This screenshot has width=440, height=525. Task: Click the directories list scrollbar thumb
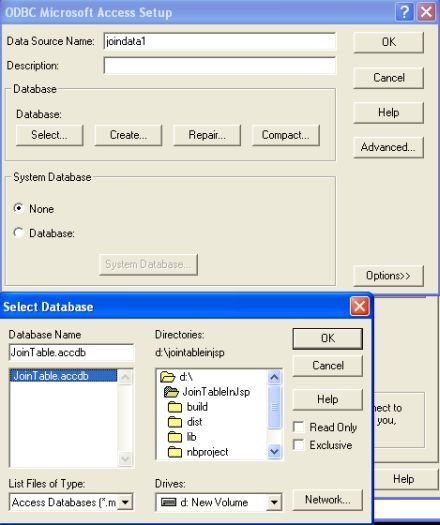coord(274,406)
